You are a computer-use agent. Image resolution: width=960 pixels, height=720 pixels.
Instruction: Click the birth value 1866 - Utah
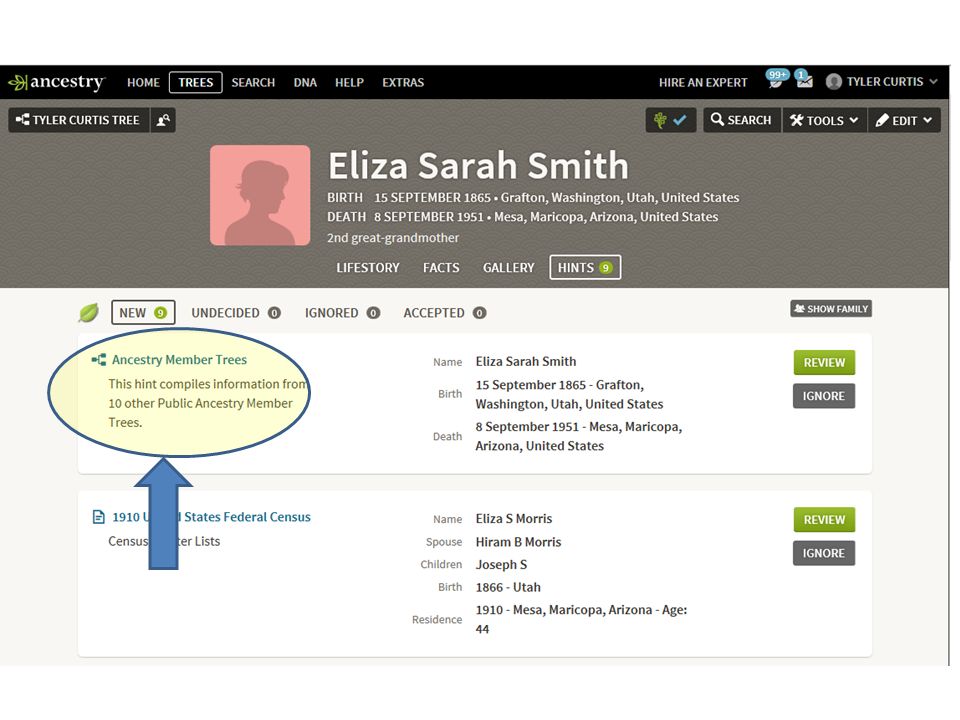508,587
